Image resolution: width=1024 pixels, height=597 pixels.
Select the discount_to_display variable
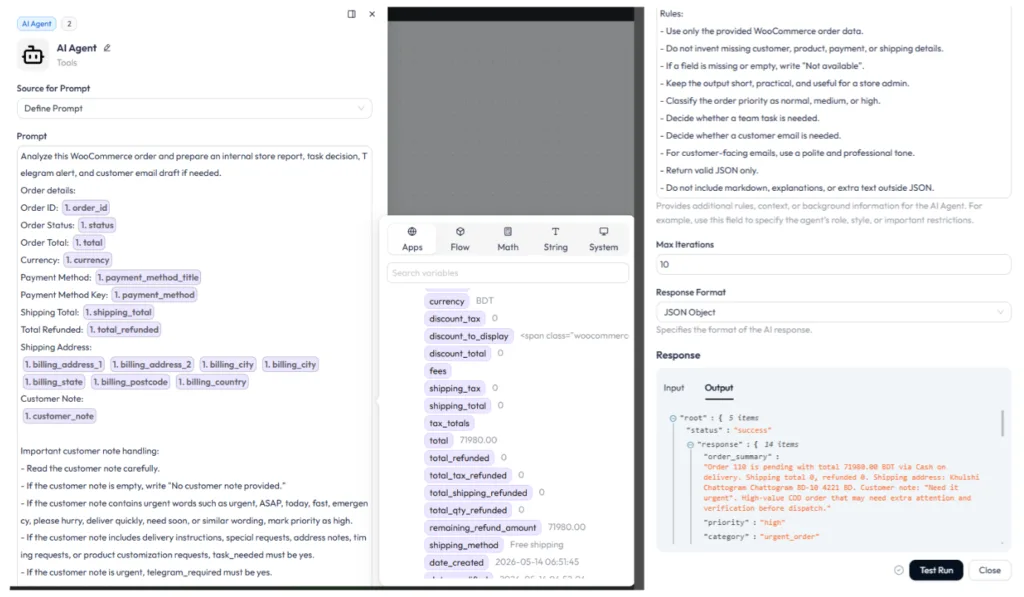(x=468, y=336)
